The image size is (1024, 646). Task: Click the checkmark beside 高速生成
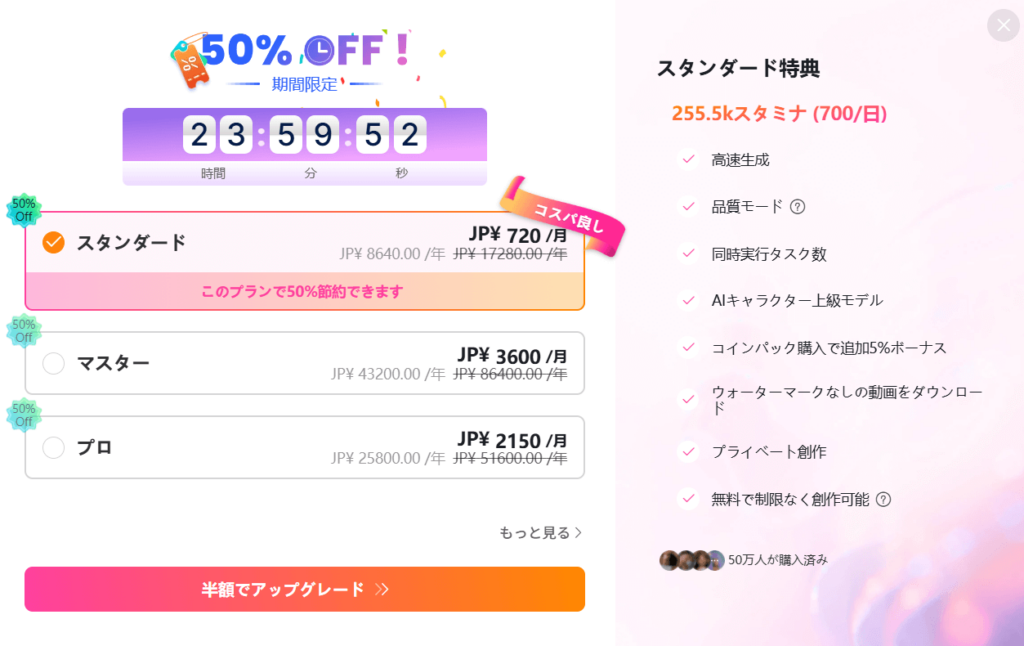688,159
